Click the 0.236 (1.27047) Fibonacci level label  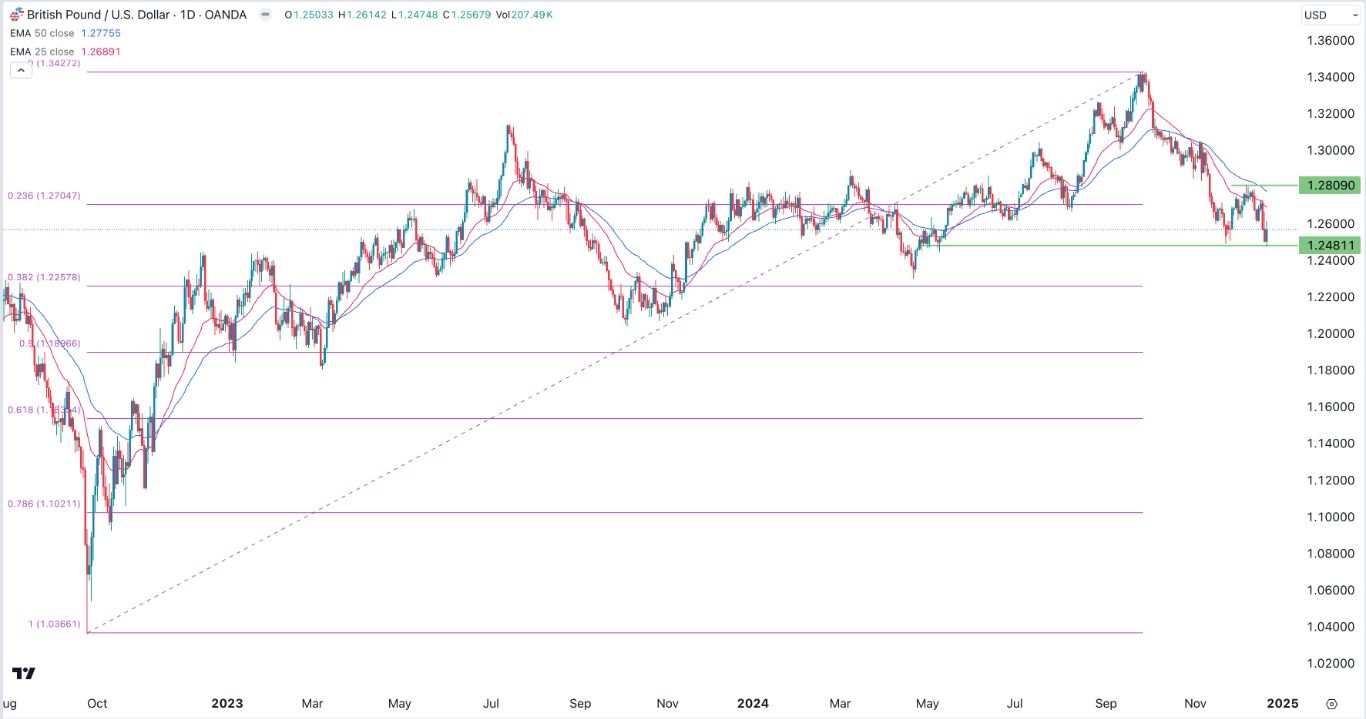pos(43,198)
